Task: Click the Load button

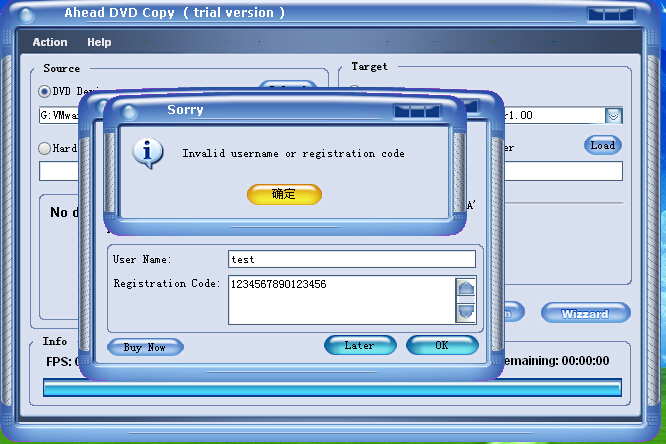Action: coord(603,145)
